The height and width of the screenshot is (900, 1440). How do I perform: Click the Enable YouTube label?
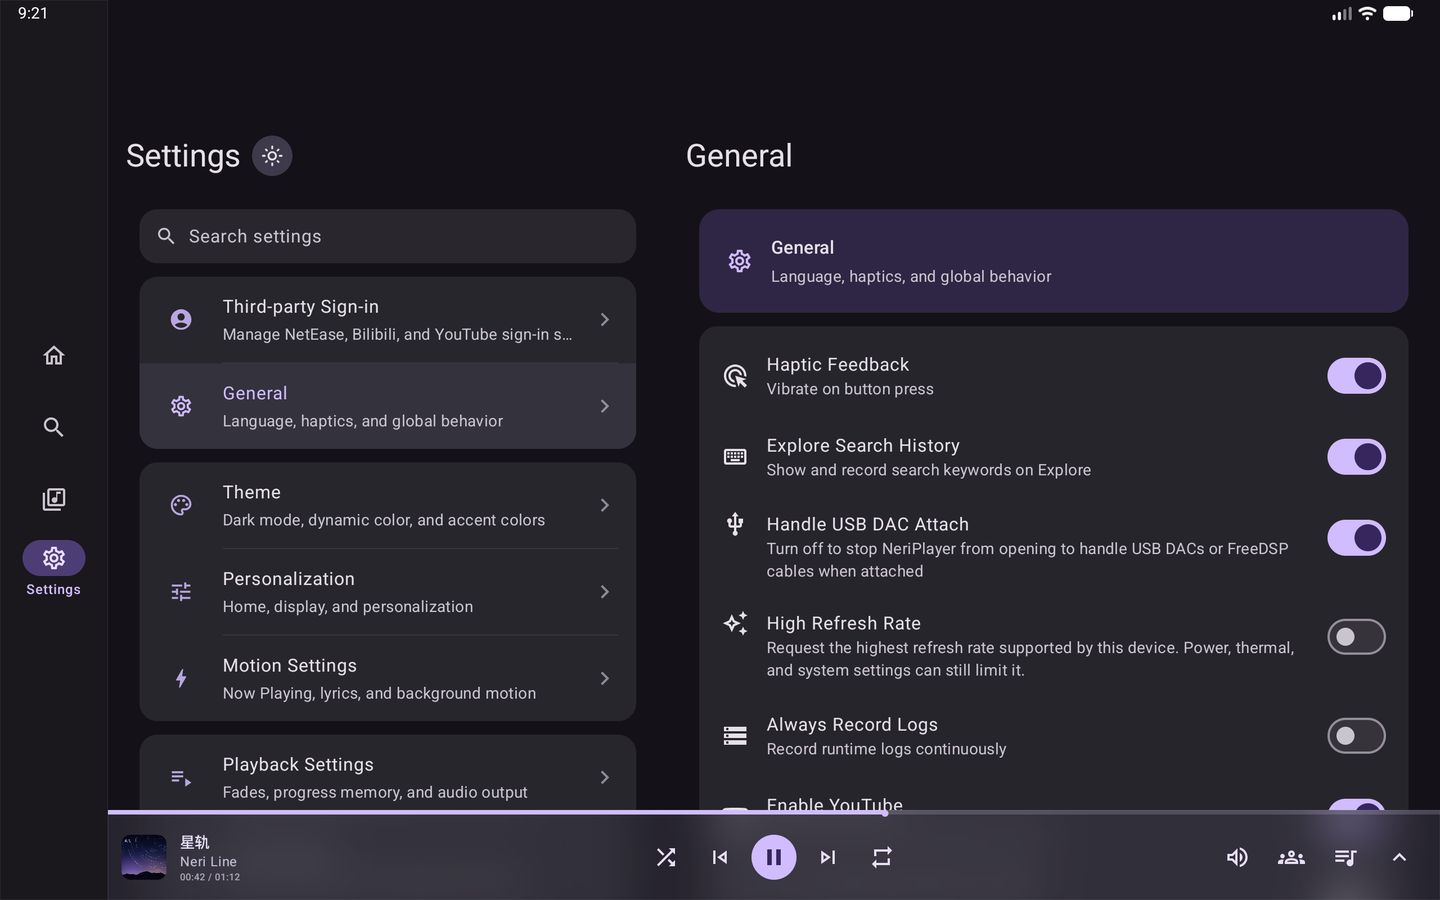pos(834,803)
